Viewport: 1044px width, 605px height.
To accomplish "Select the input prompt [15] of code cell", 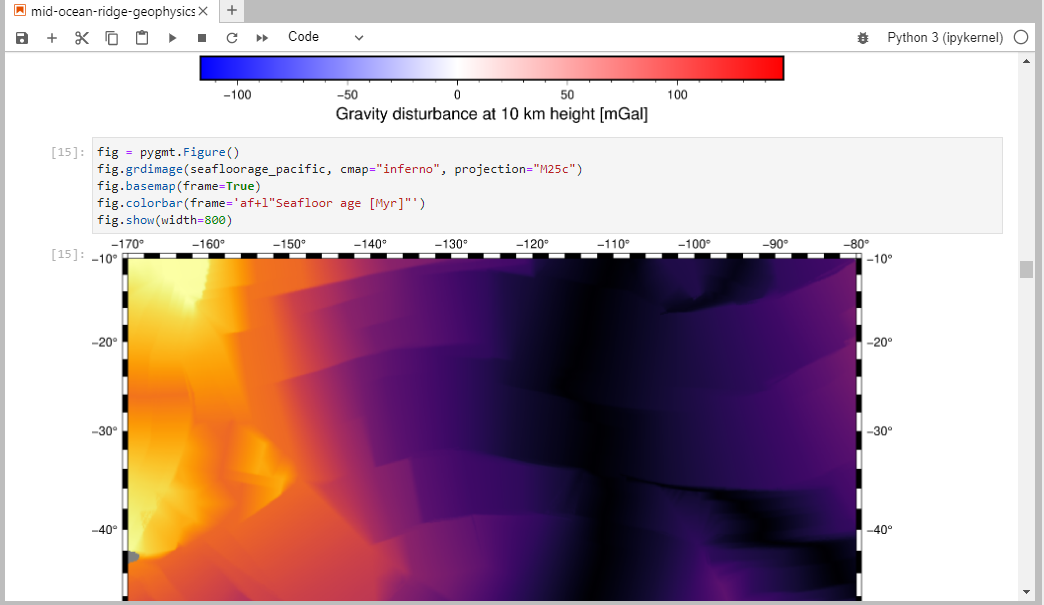I will [68, 152].
